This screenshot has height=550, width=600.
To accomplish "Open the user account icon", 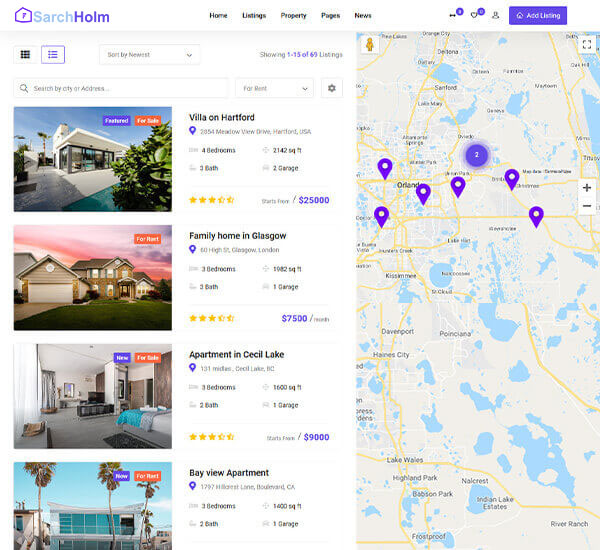I will click(x=496, y=15).
